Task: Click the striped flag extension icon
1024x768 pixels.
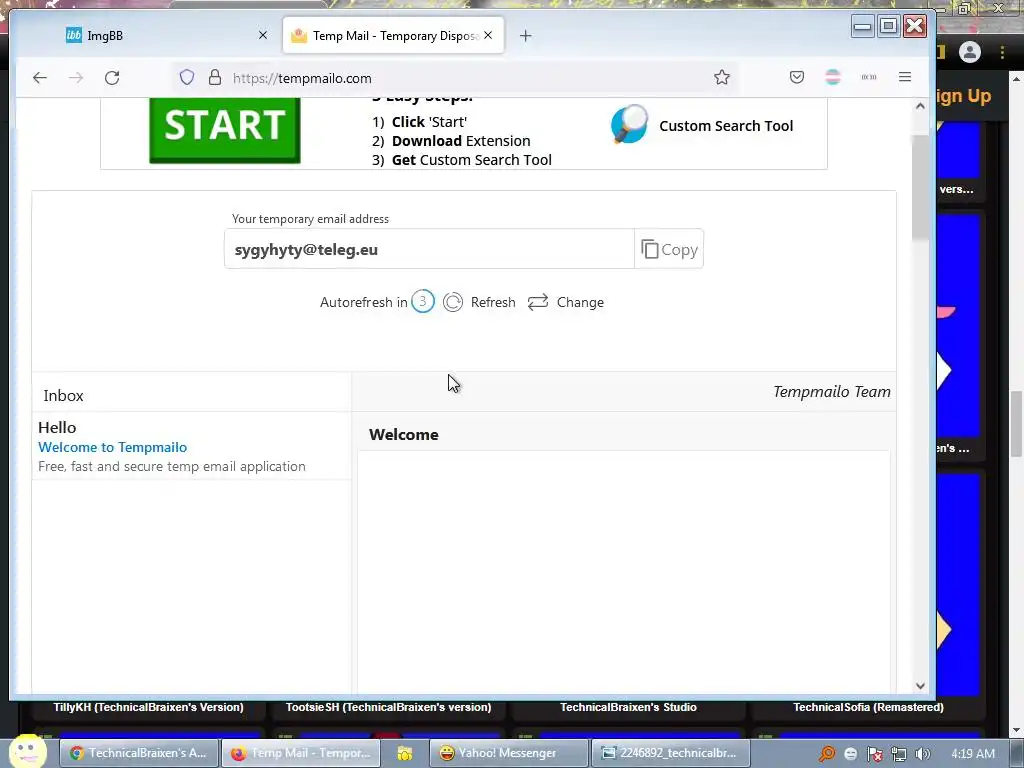Action: point(833,77)
